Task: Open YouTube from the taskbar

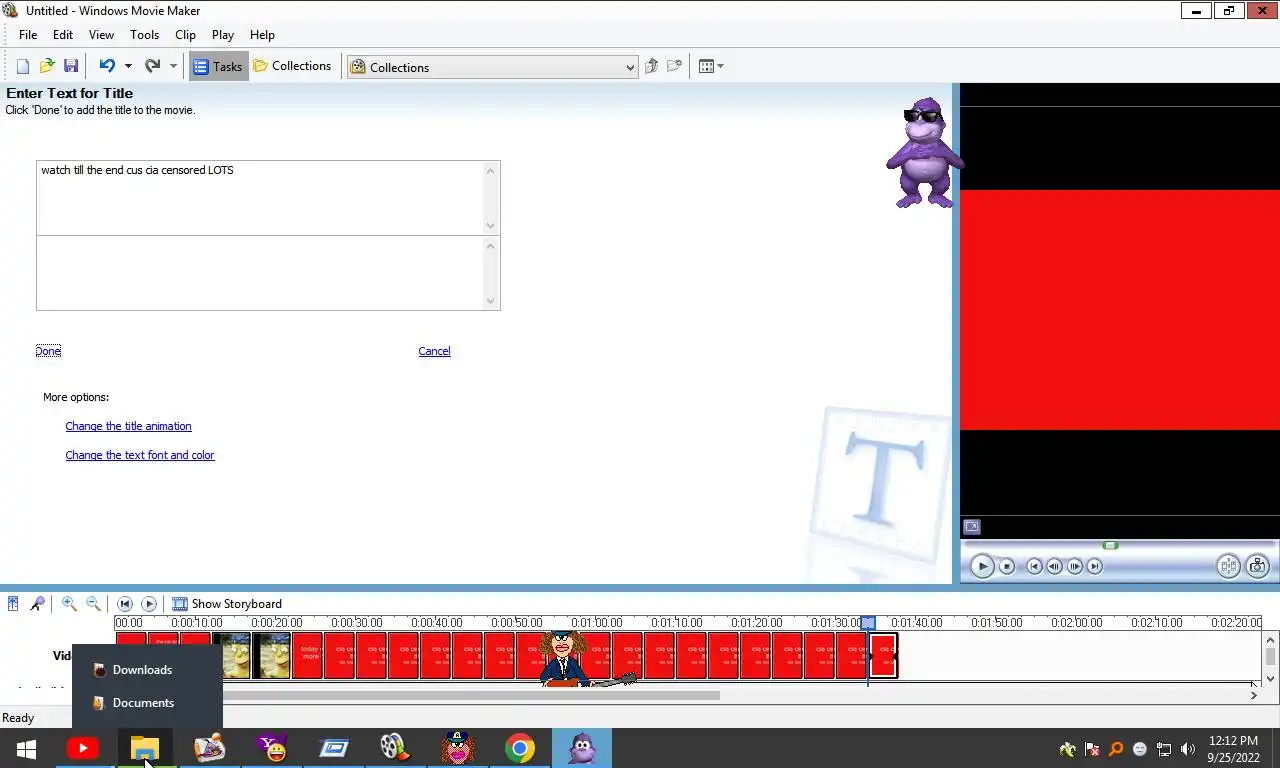Action: point(83,748)
